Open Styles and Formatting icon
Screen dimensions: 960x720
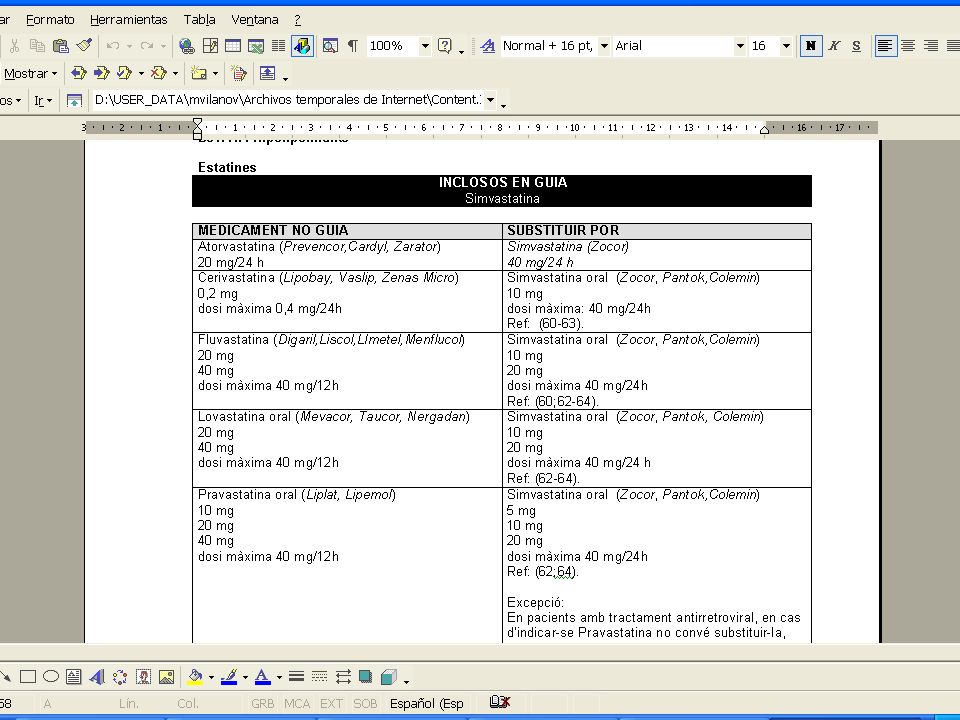coord(488,46)
